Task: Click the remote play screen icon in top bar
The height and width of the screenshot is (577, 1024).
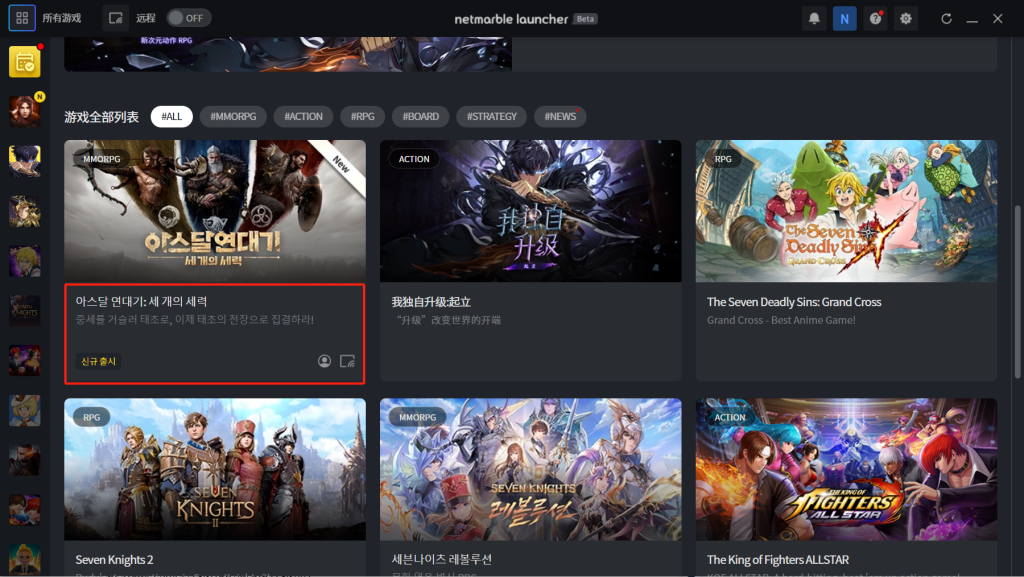Action: (116, 18)
